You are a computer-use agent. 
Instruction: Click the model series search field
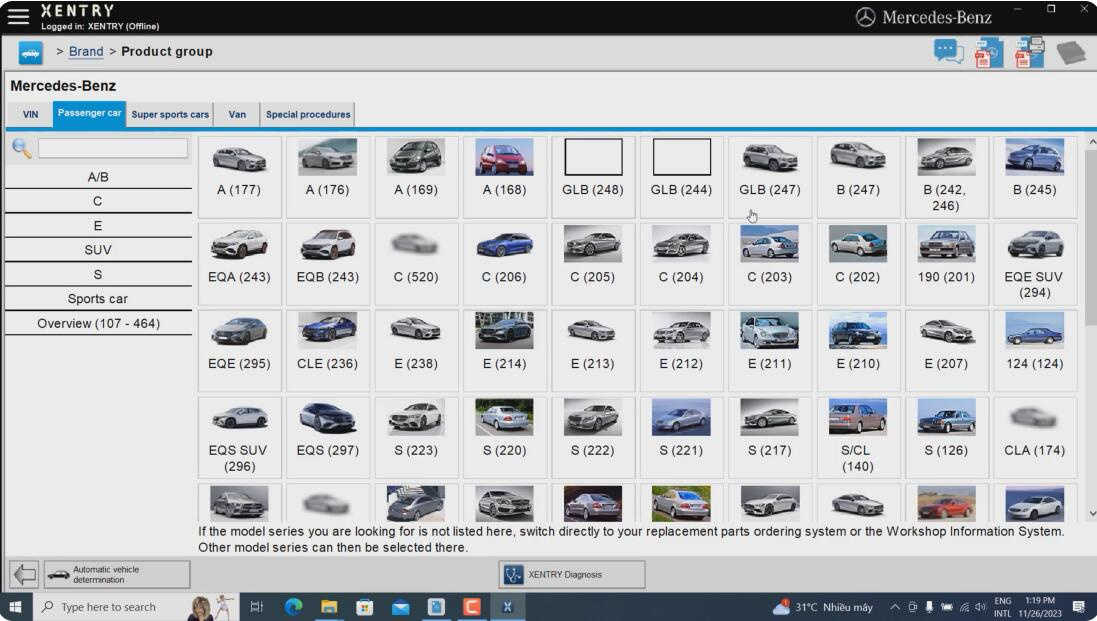pyautogui.click(x=113, y=148)
